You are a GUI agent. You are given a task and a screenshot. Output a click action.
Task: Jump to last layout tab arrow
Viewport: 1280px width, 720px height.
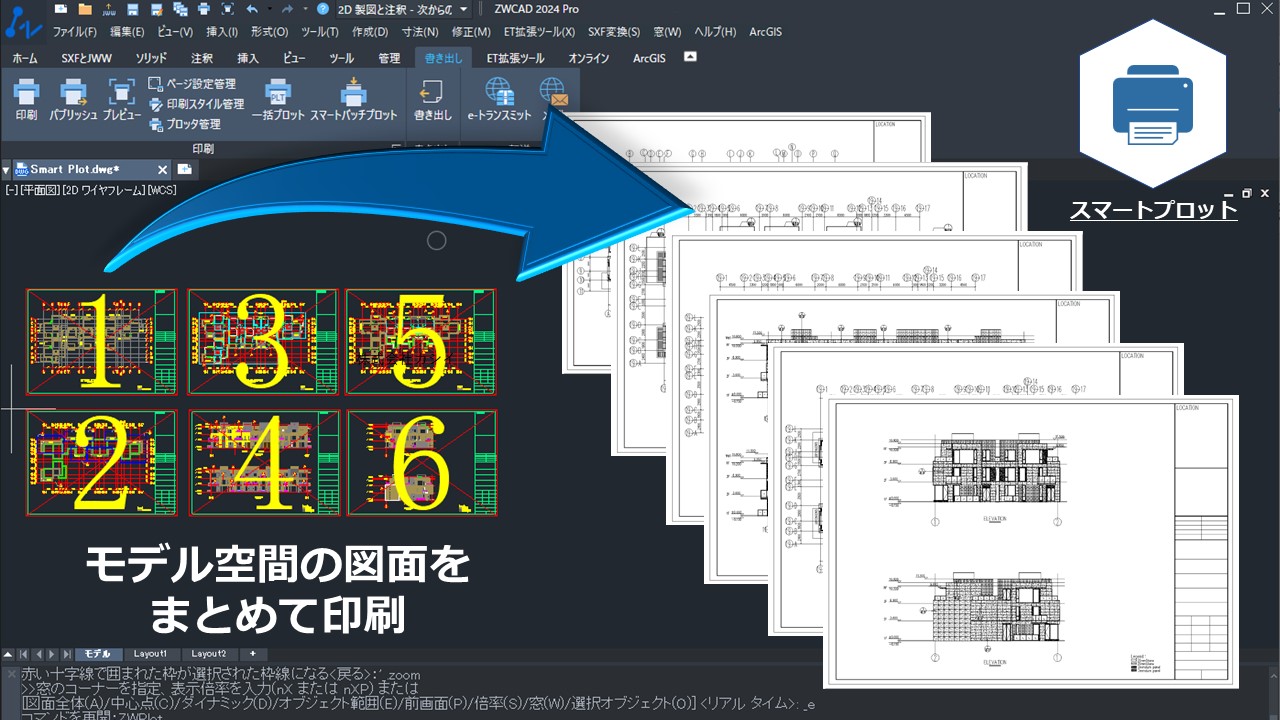[x=66, y=654]
